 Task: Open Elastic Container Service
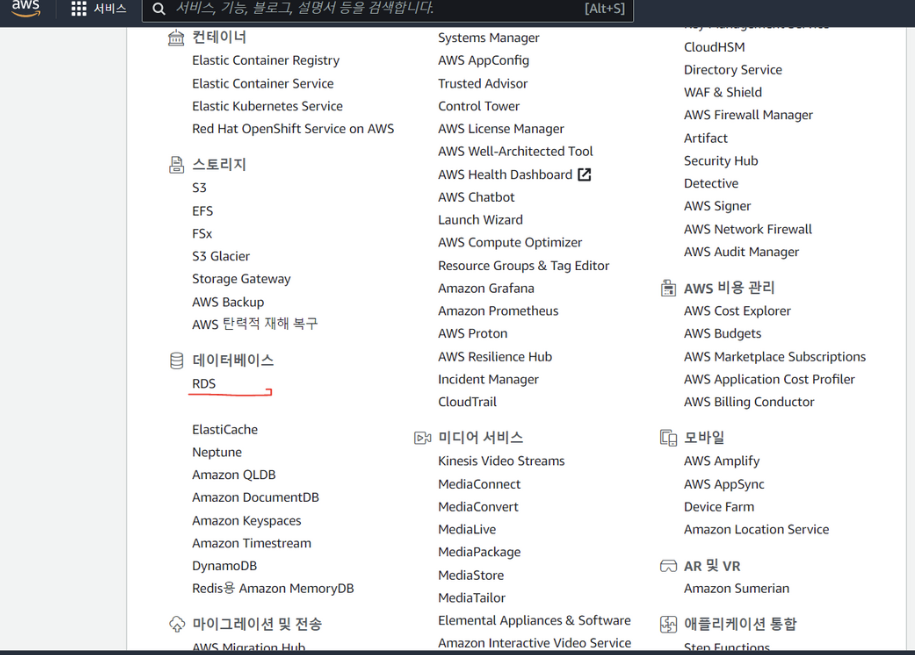pos(263,83)
